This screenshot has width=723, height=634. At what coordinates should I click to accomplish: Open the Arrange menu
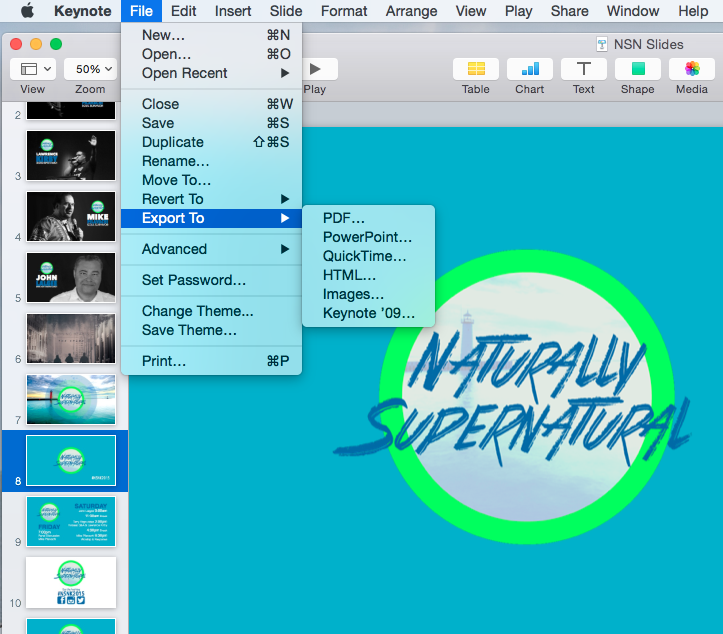point(411,11)
